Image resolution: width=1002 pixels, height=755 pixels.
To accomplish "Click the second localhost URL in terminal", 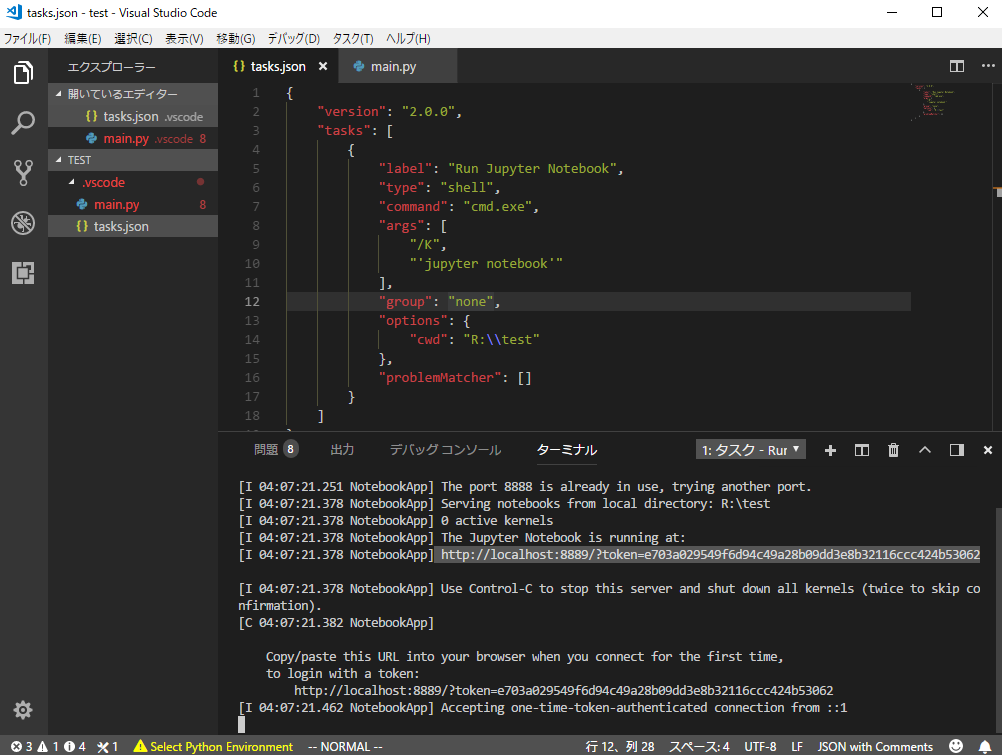I will (x=564, y=690).
